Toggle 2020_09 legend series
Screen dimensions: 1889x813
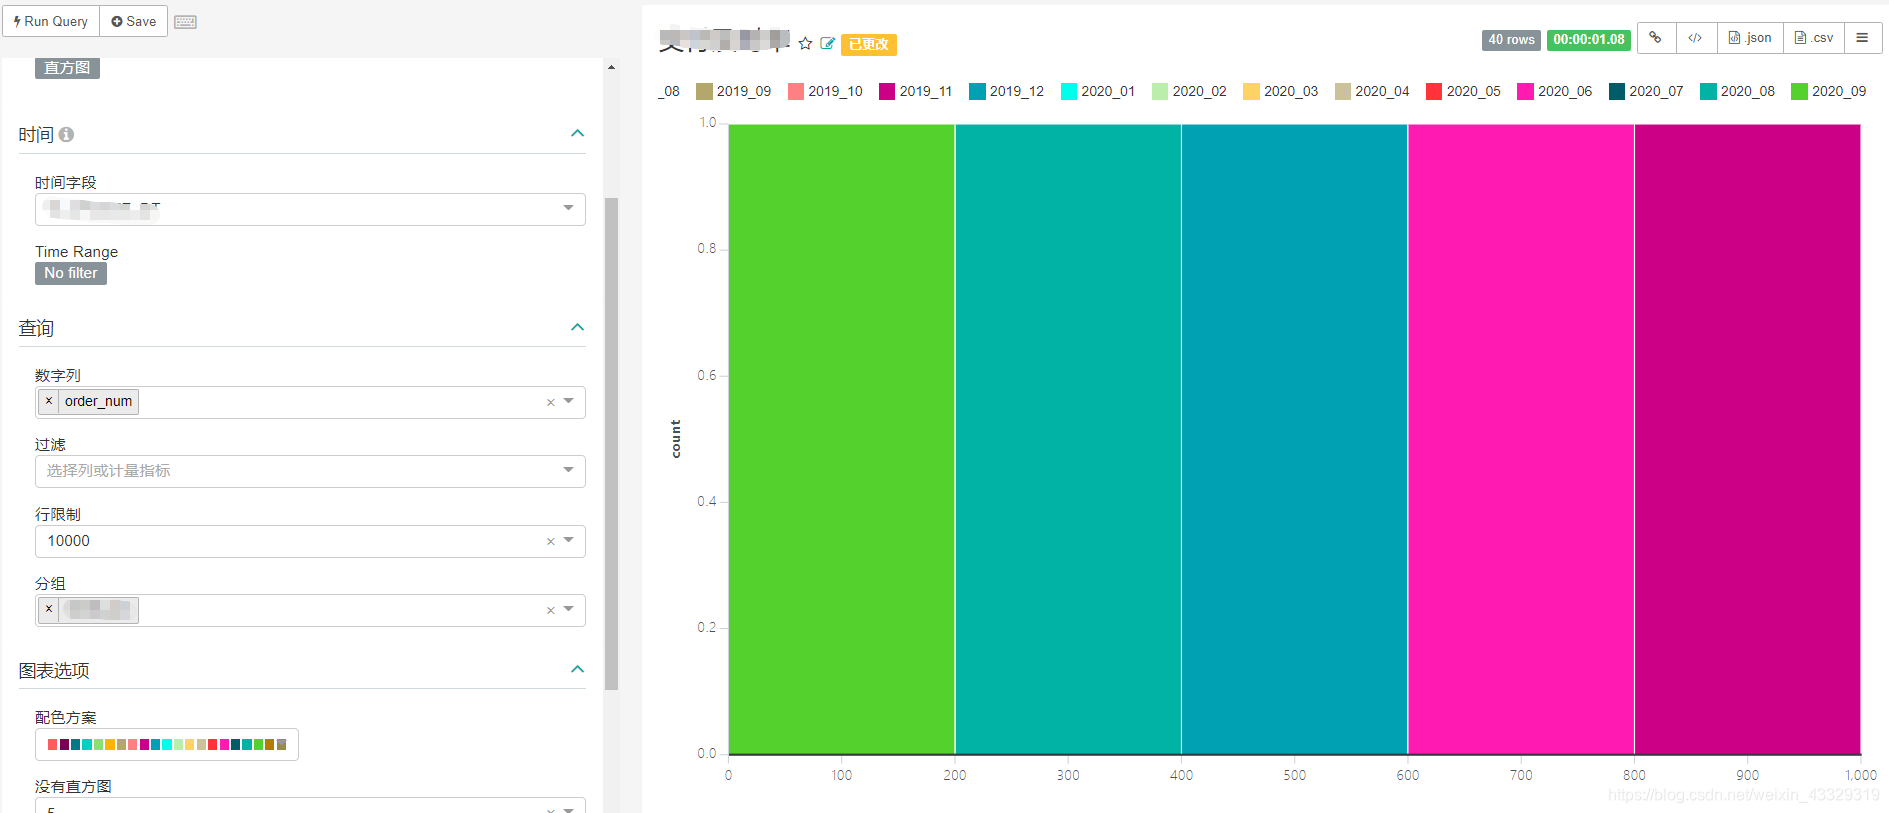coord(1829,91)
